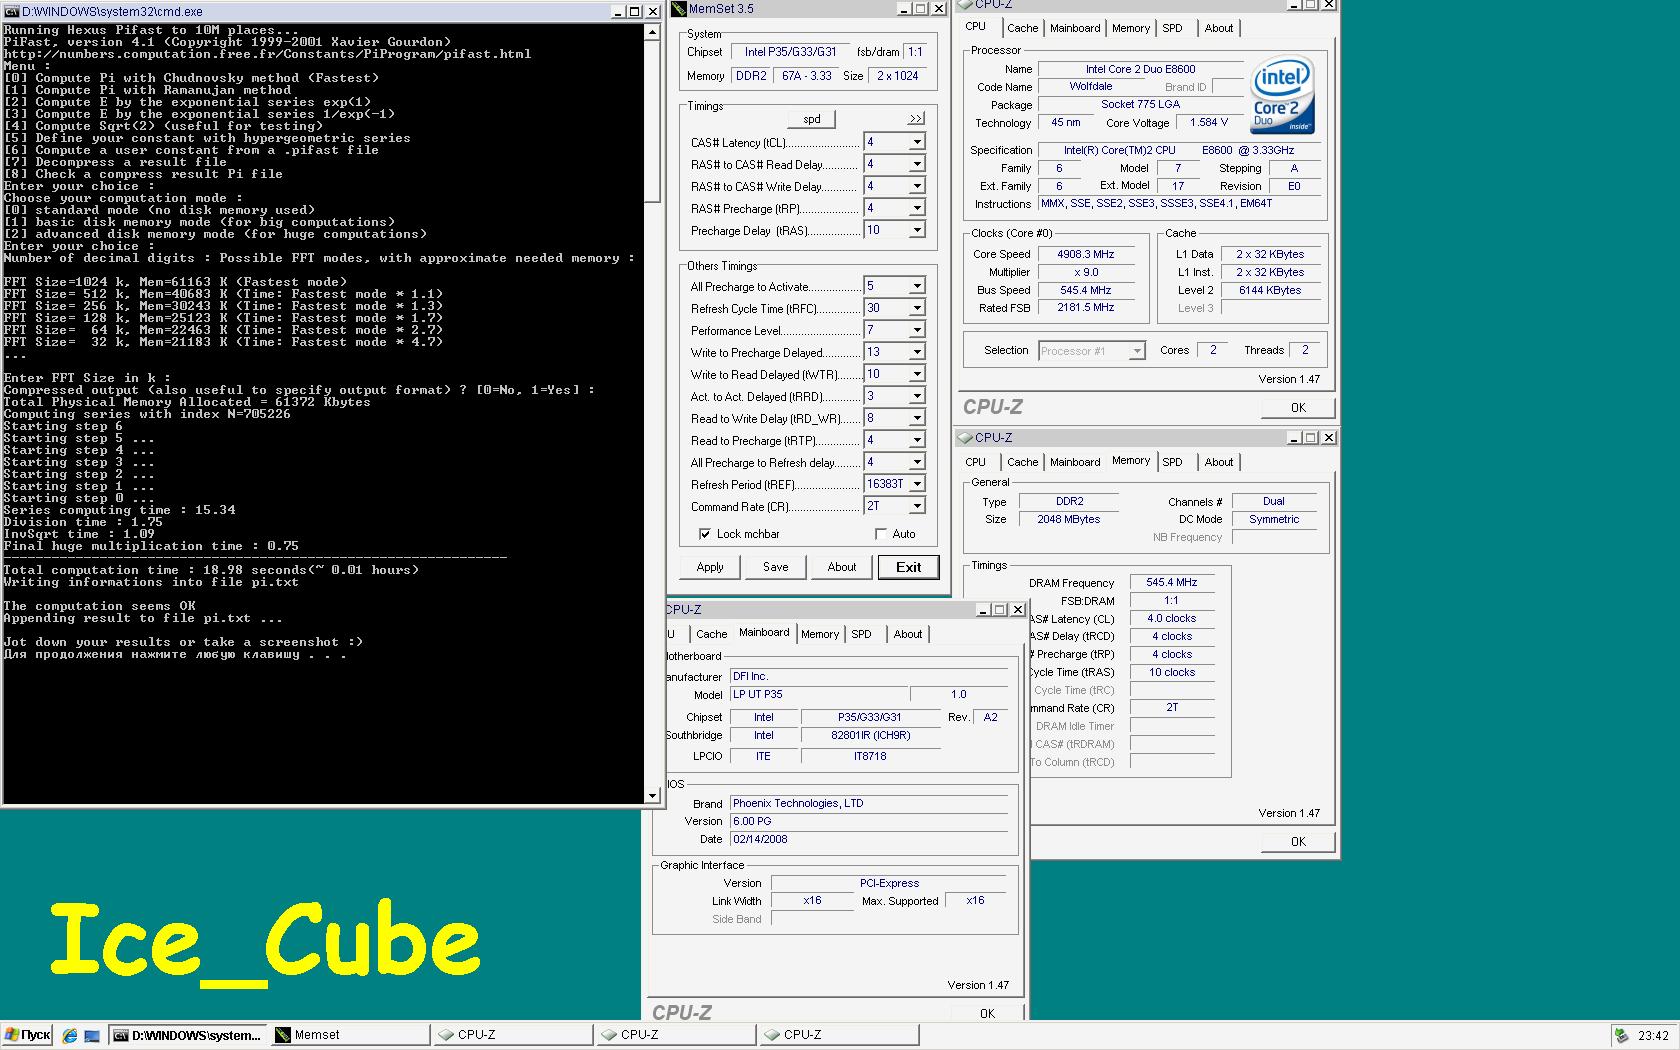Click OK in CPU-Z Mainboard window
Image resolution: width=1680 pixels, height=1050 pixels.
point(987,1014)
